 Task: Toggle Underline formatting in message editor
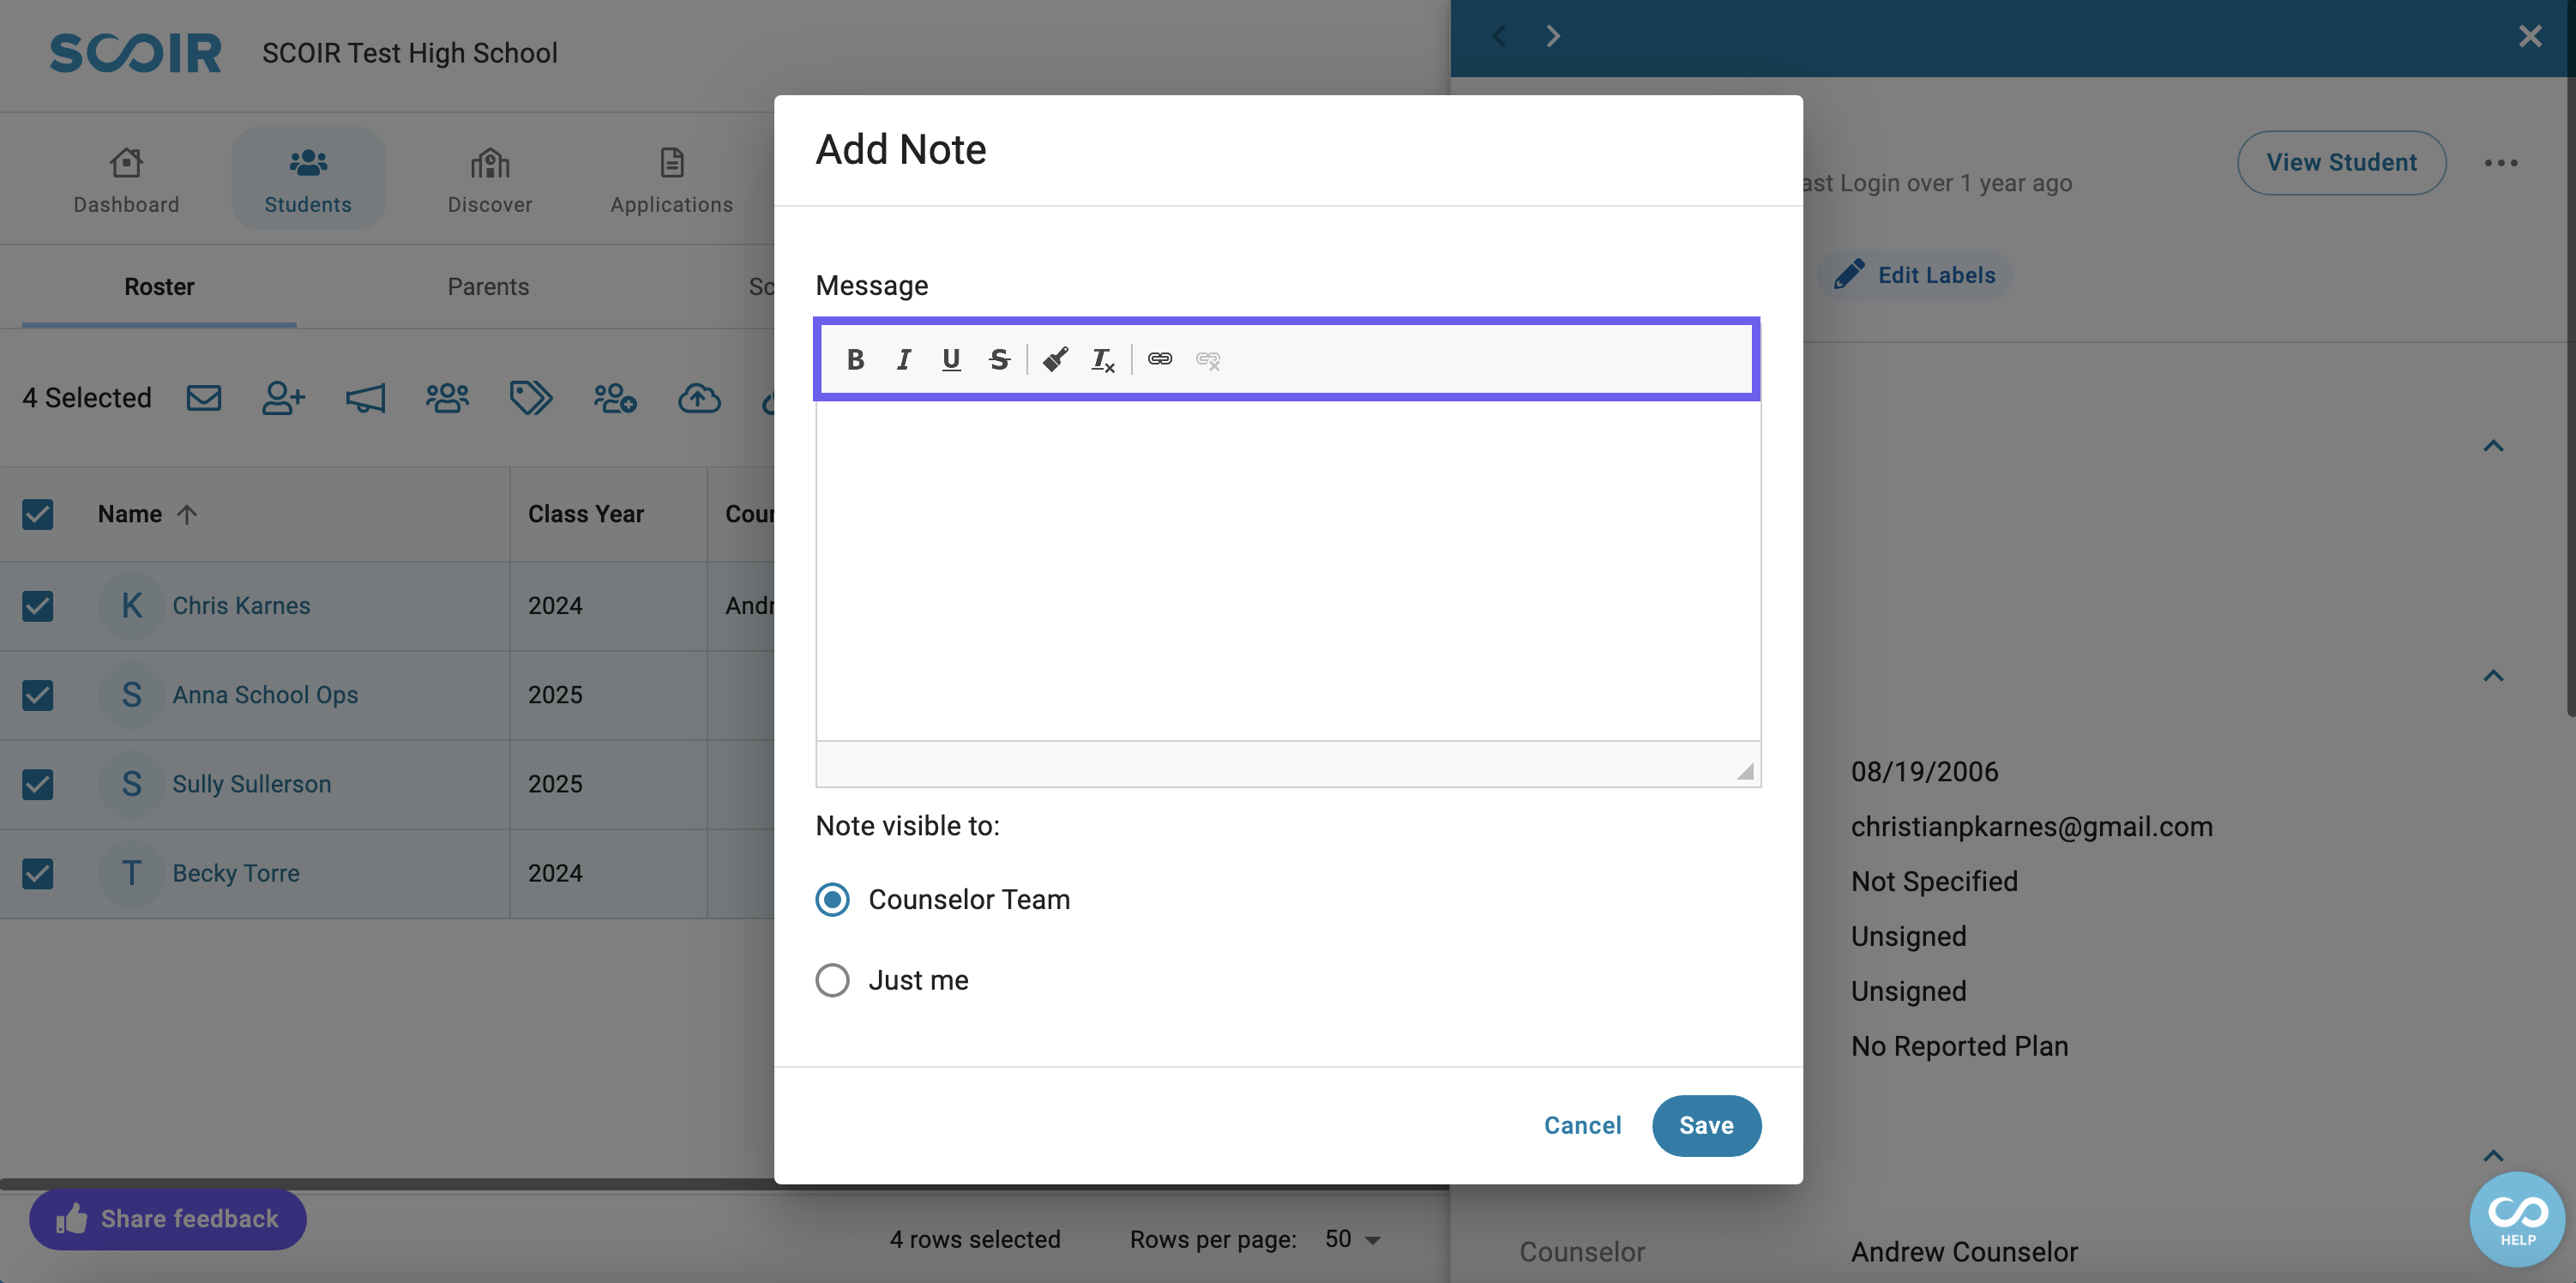click(949, 358)
